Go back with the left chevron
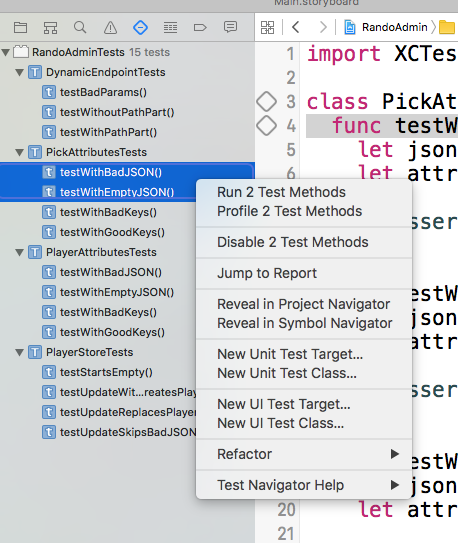The width and height of the screenshot is (458, 543). [296, 27]
